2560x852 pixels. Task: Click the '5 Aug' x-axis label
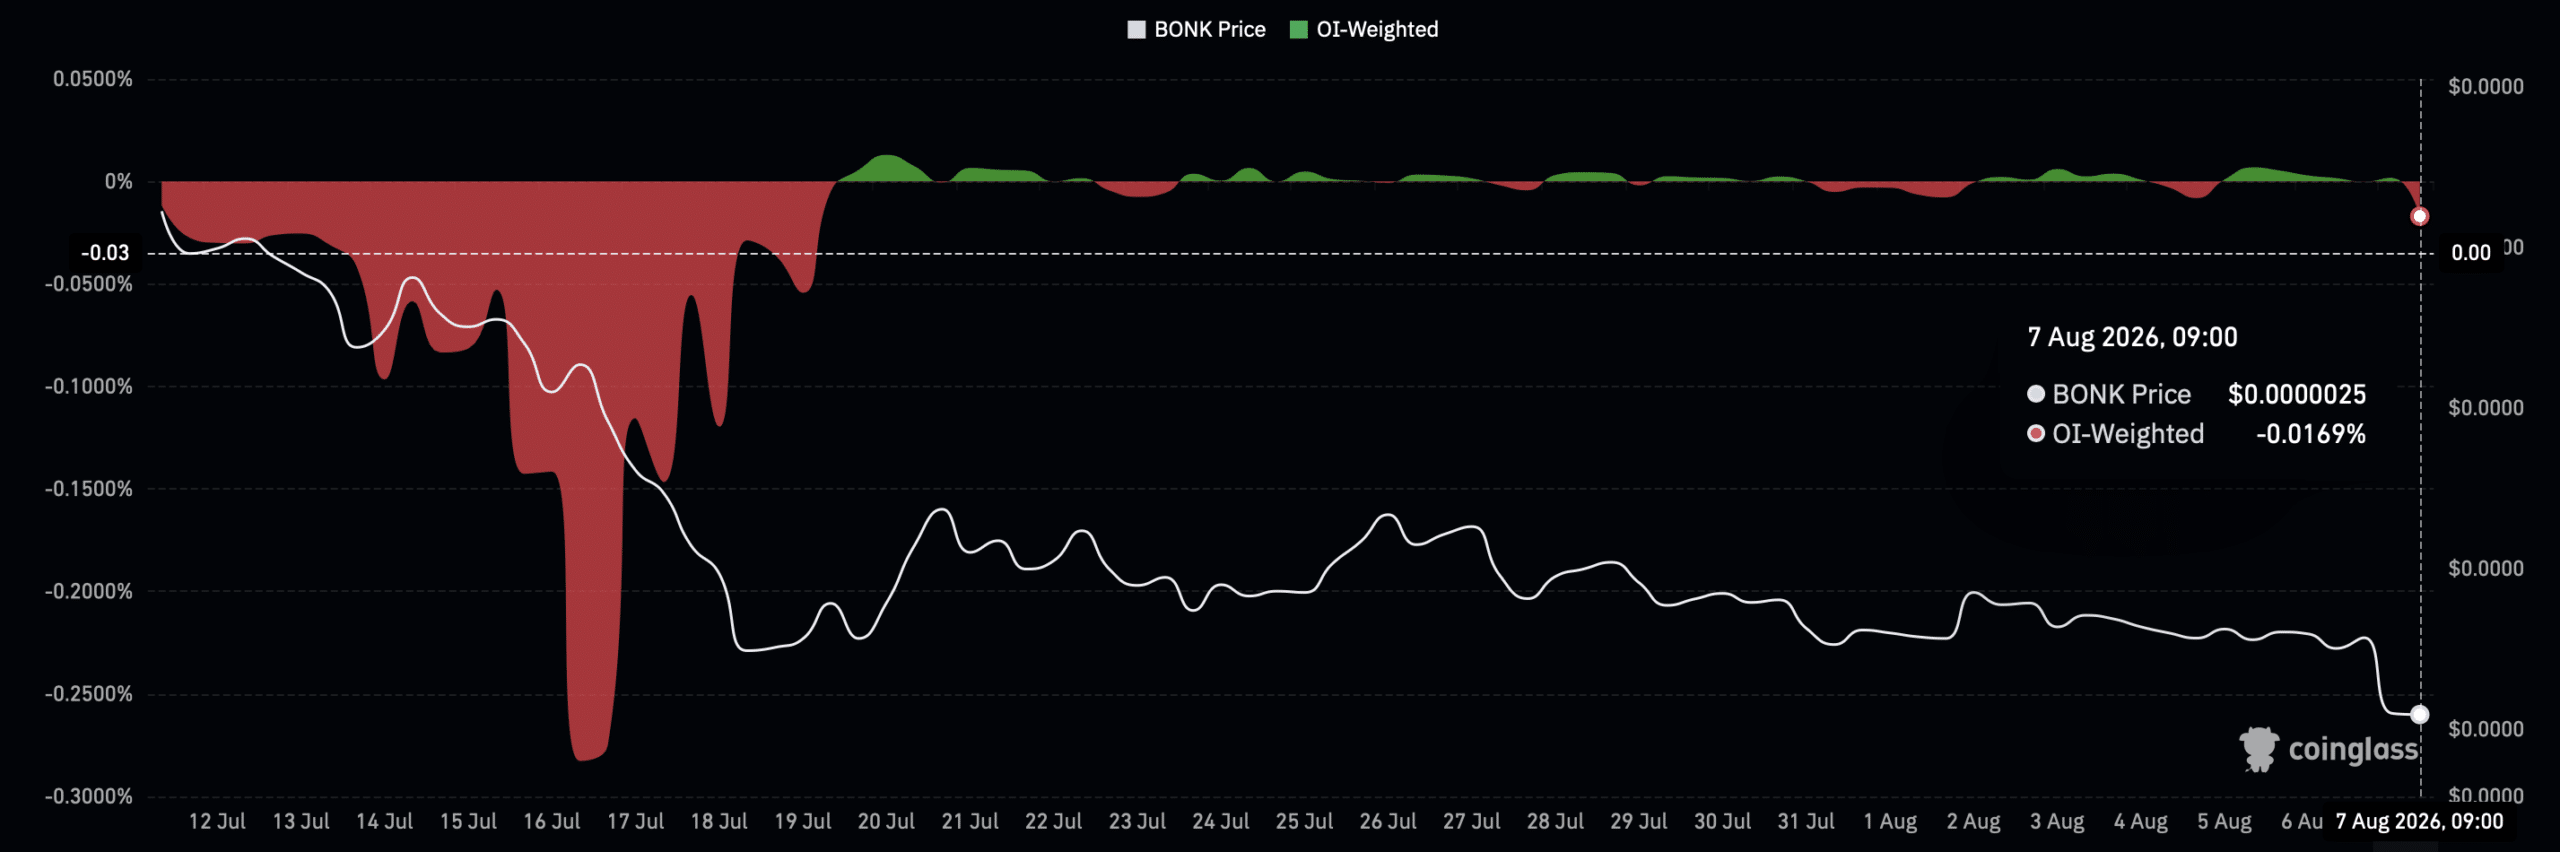[x=2224, y=821]
